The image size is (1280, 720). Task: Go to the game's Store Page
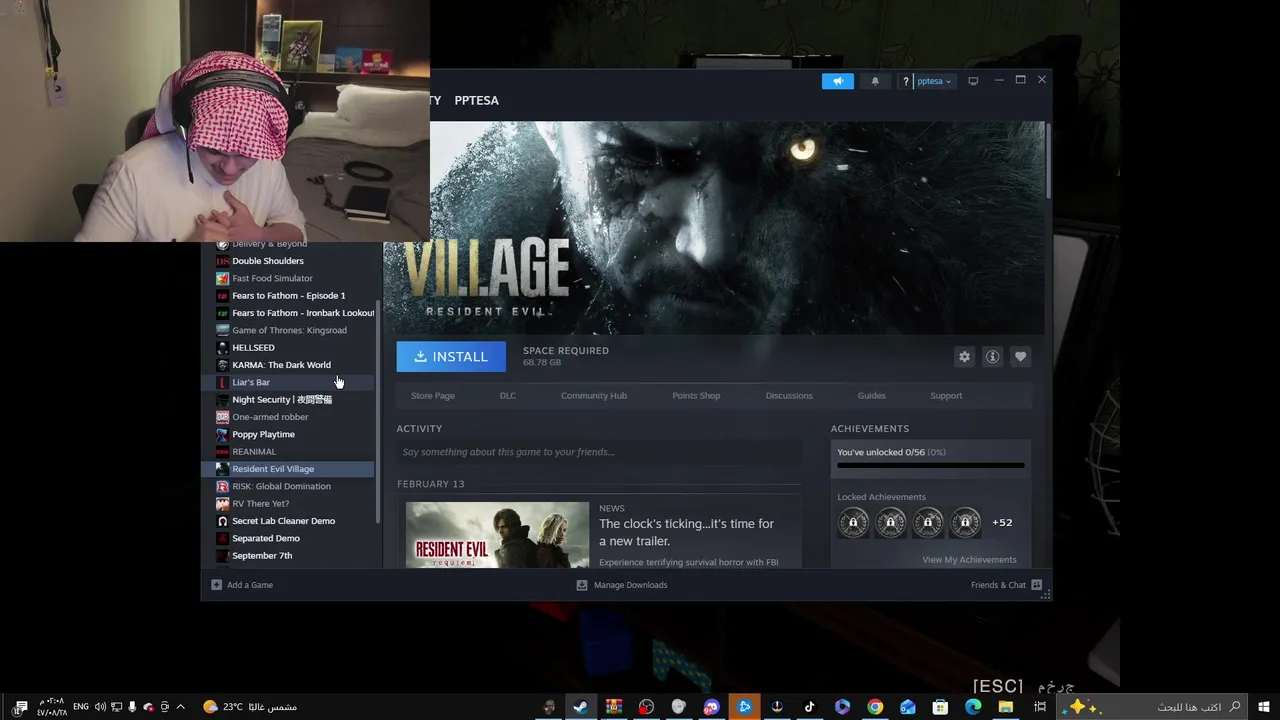tap(433, 396)
